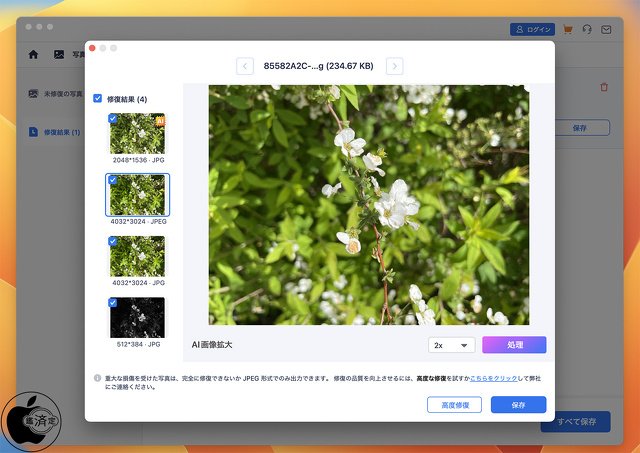Open the home icon in background window

point(33,54)
